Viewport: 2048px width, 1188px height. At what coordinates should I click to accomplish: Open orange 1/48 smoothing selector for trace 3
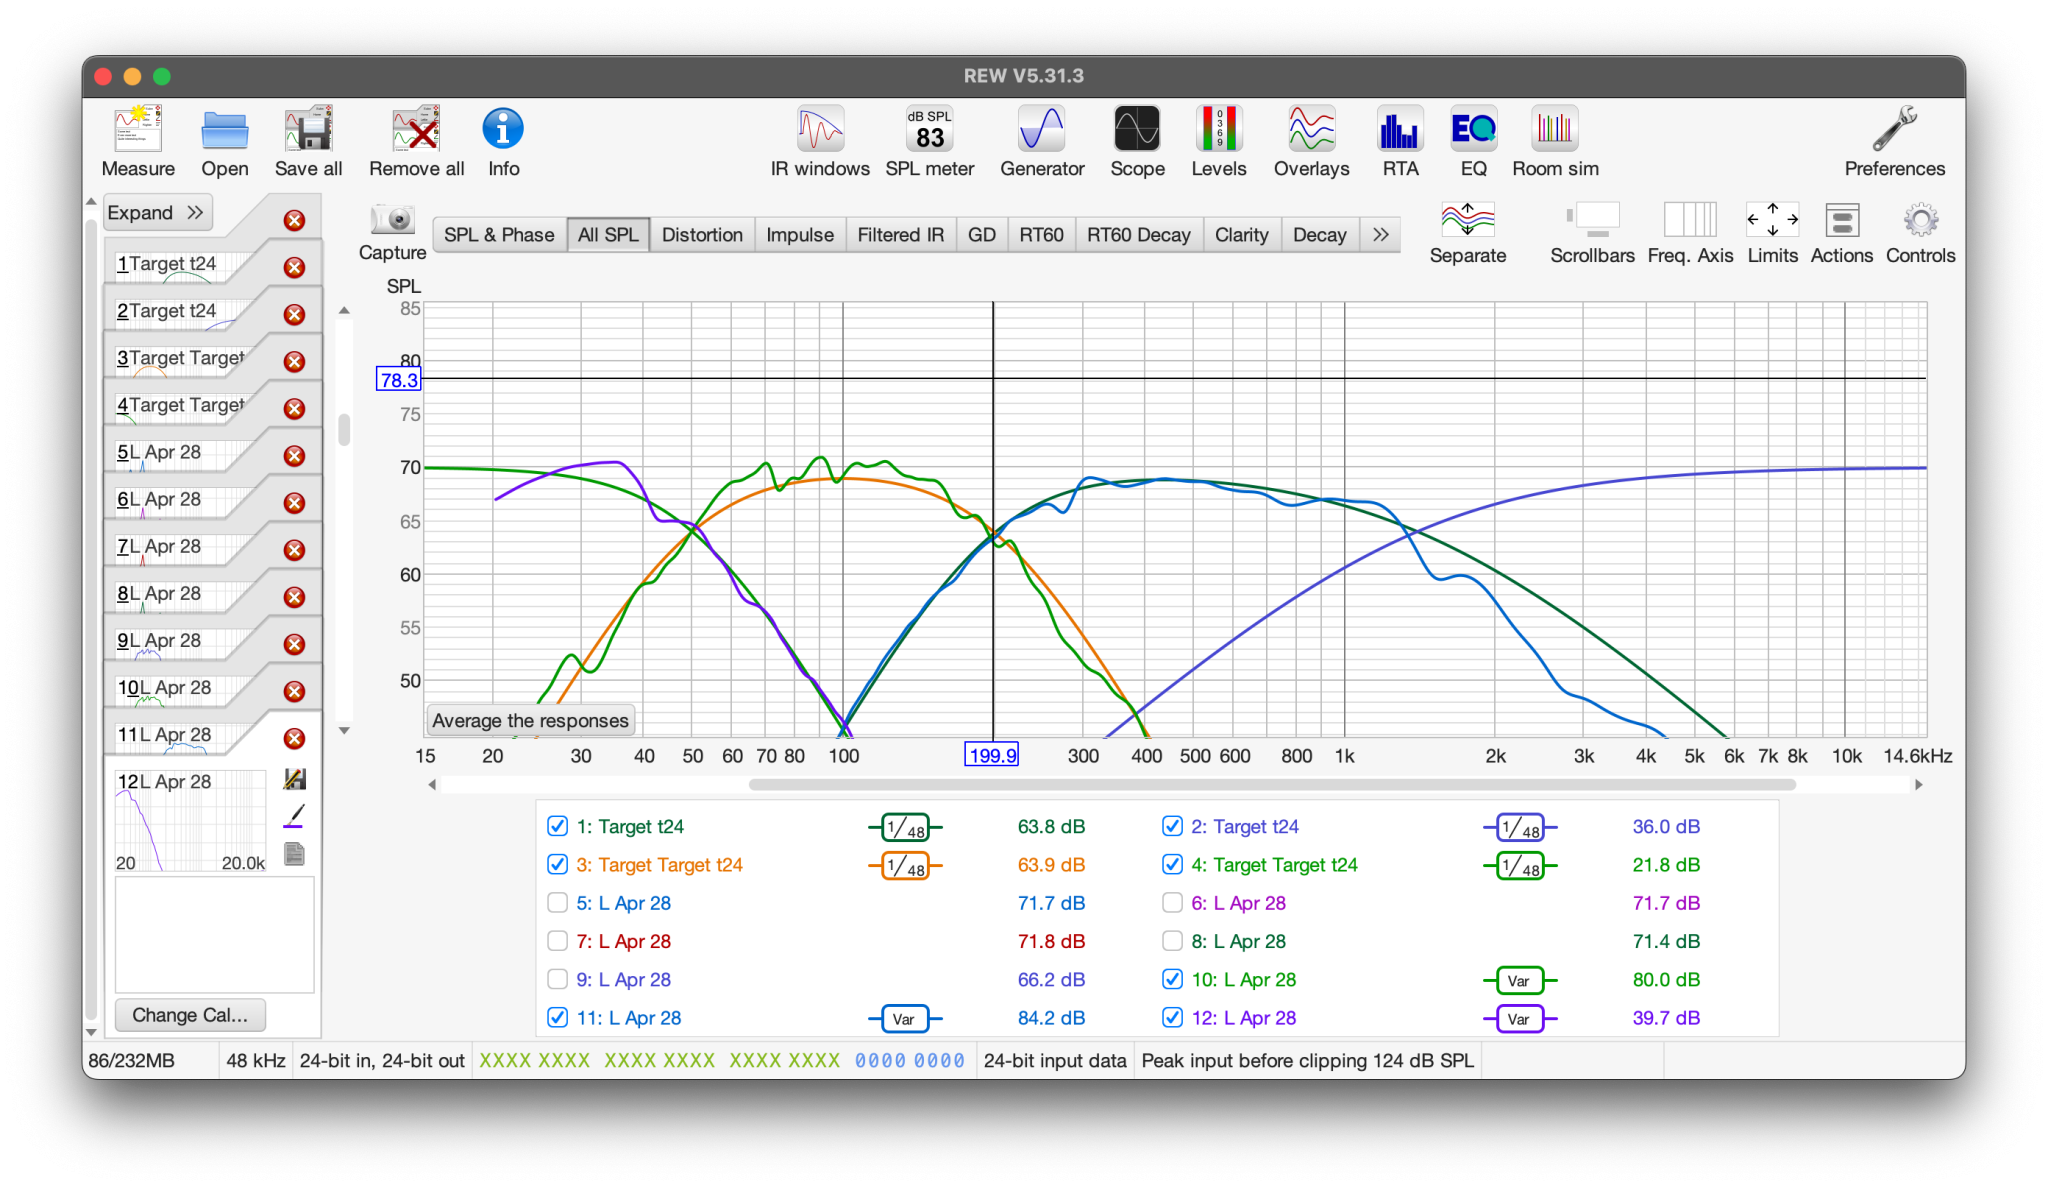[x=905, y=865]
